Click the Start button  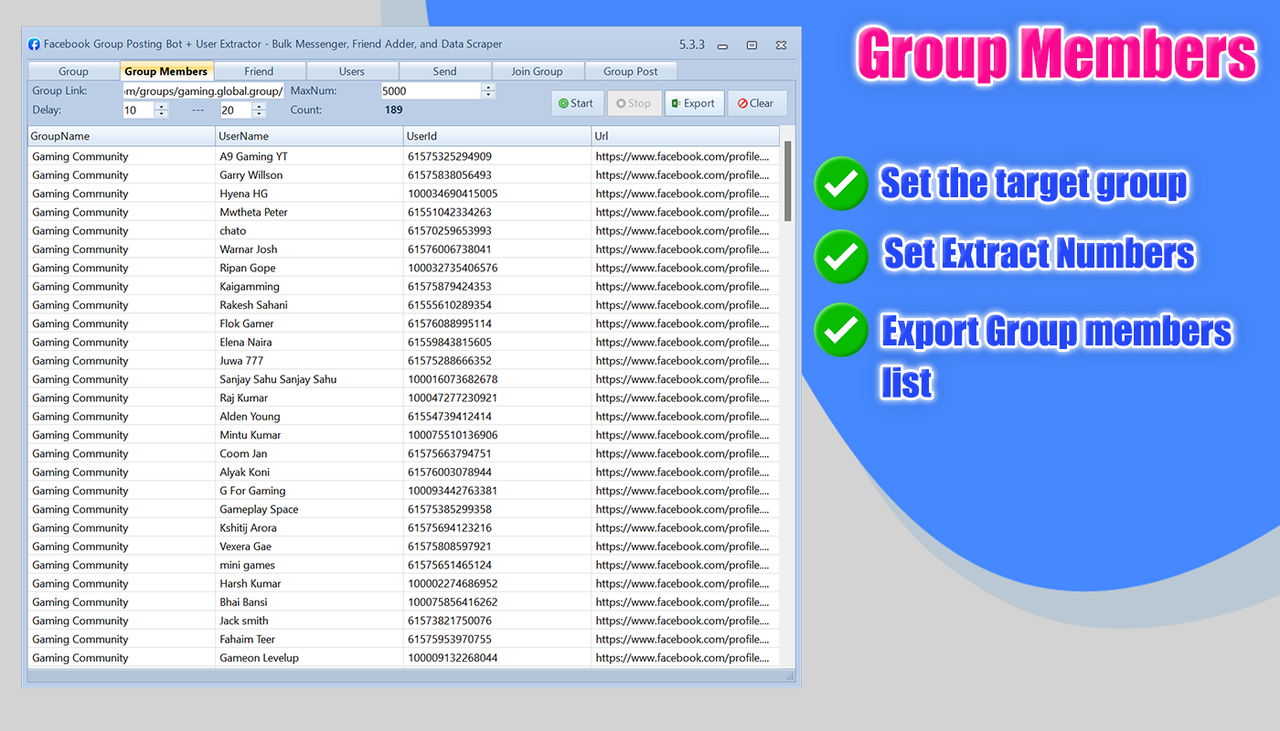click(576, 103)
